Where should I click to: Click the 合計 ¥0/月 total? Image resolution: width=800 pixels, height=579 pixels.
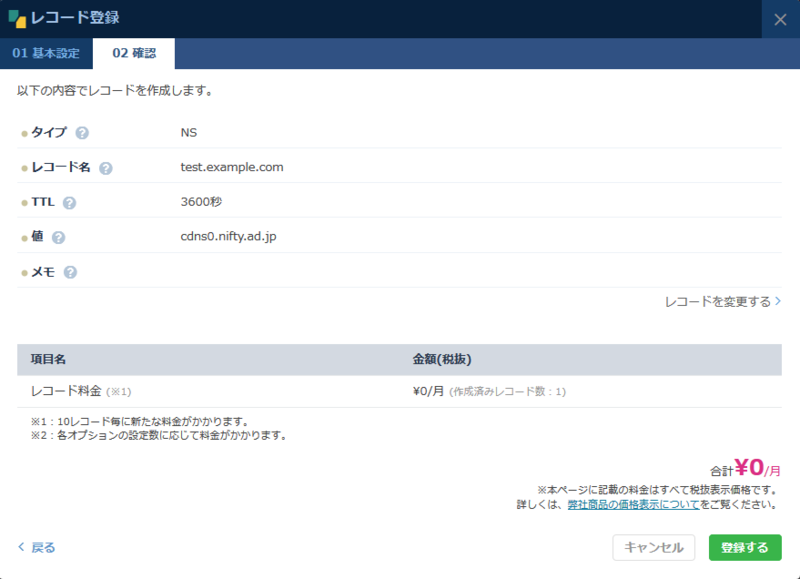coord(745,468)
